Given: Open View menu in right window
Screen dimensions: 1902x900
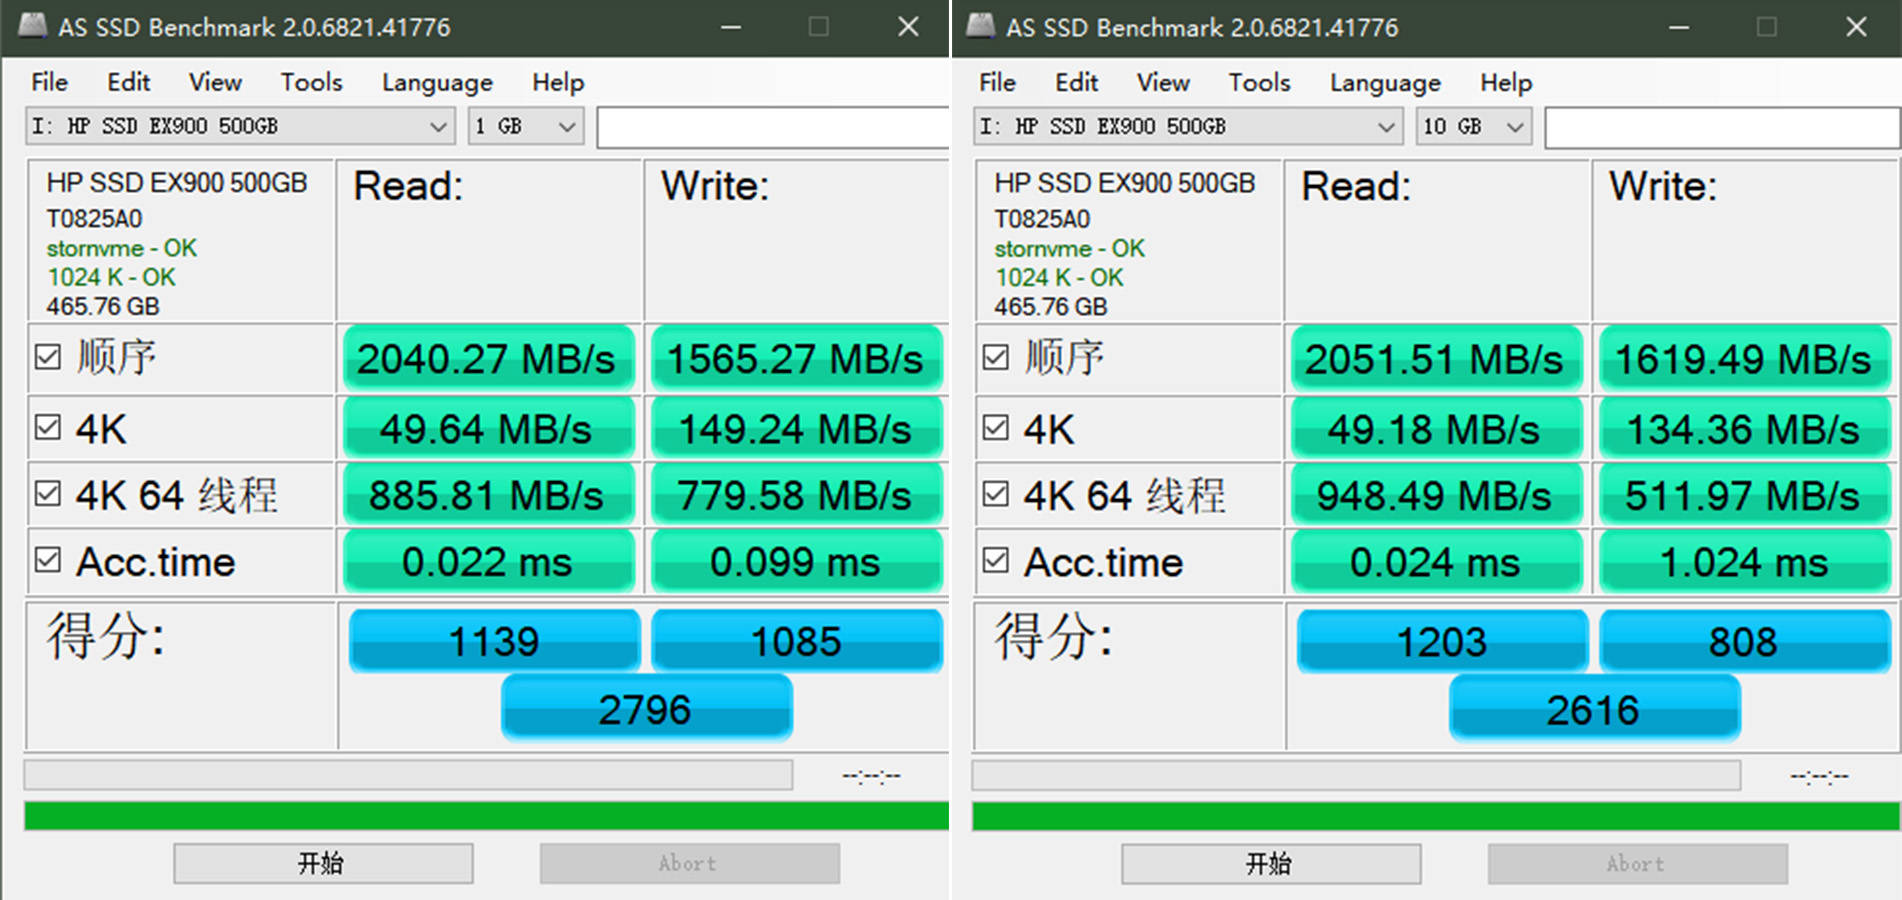Looking at the screenshot, I should coord(1163,82).
